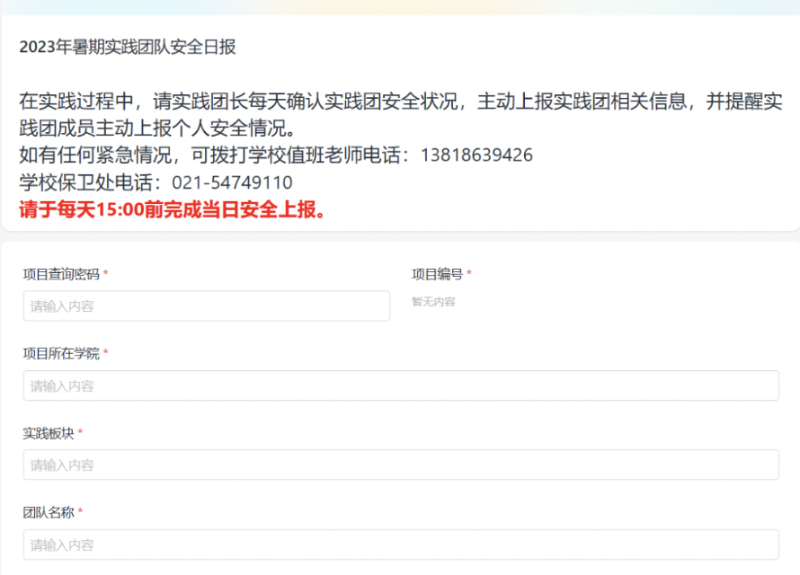Click the 团队名称 input field

tap(401, 545)
